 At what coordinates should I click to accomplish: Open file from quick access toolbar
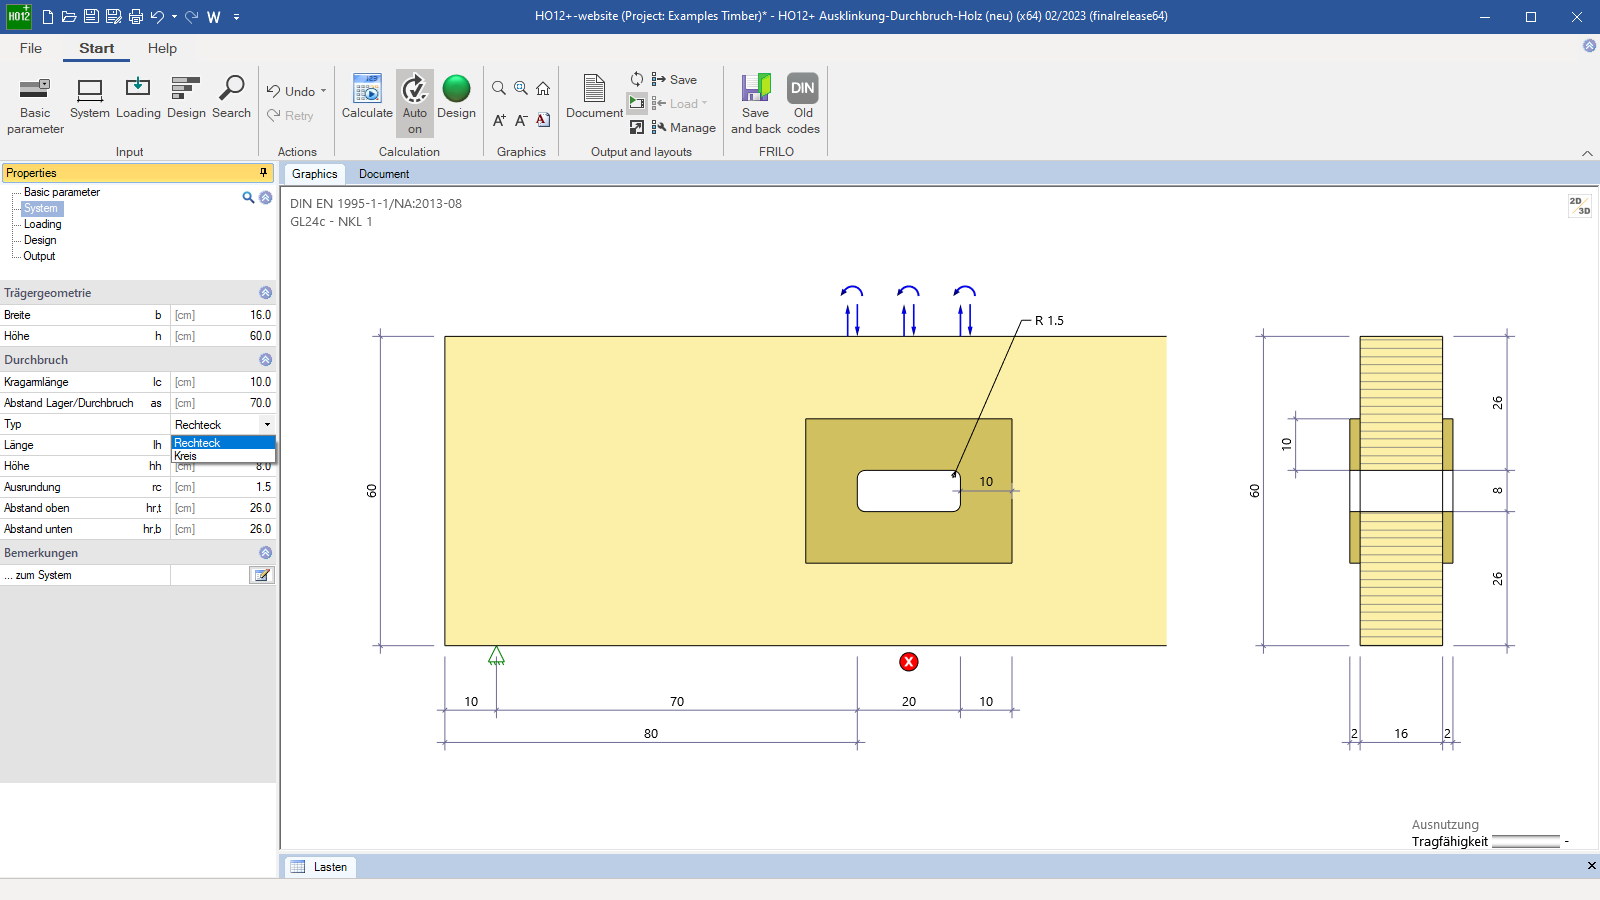coord(69,17)
